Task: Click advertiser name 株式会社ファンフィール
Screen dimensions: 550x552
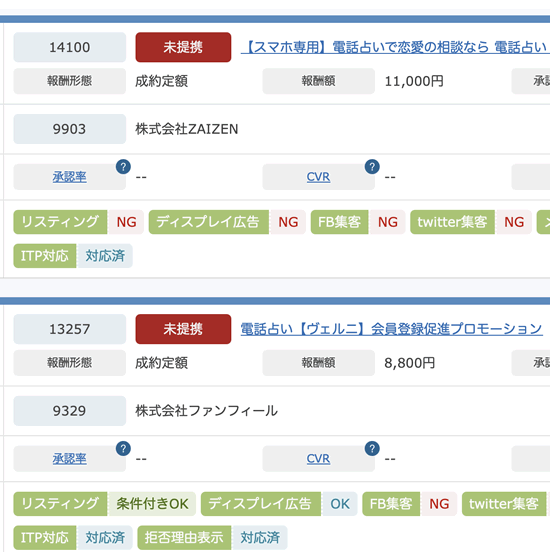Action: pyautogui.click(x=206, y=410)
